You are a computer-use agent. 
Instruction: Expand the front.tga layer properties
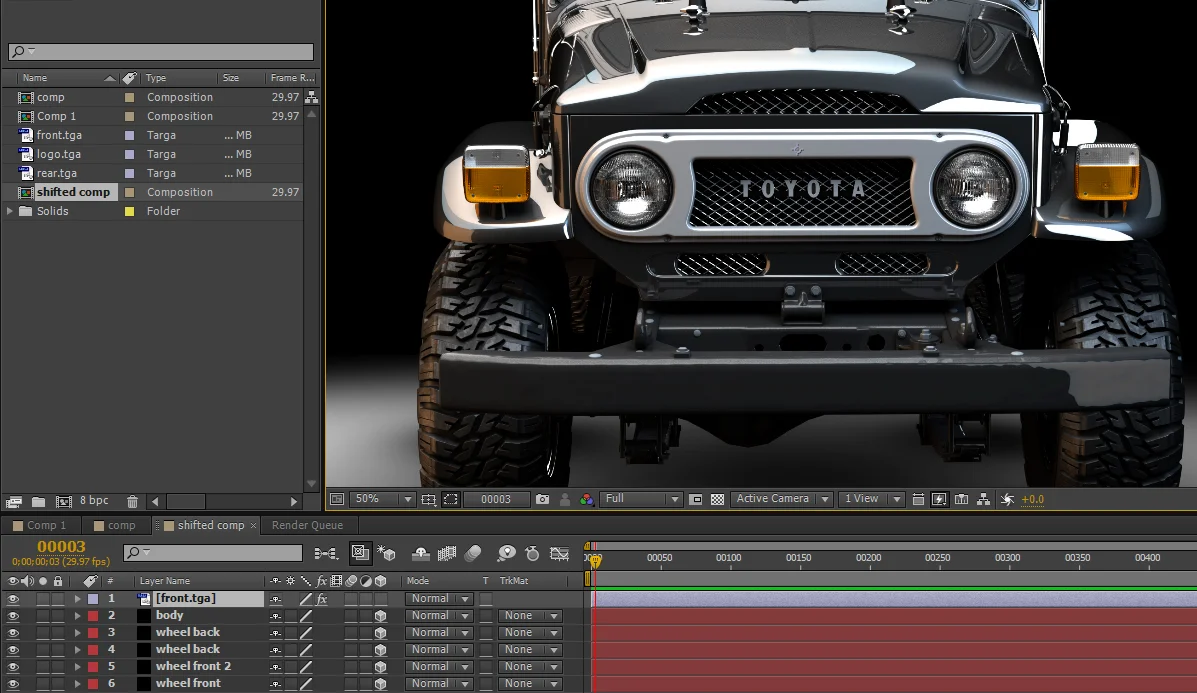point(77,599)
